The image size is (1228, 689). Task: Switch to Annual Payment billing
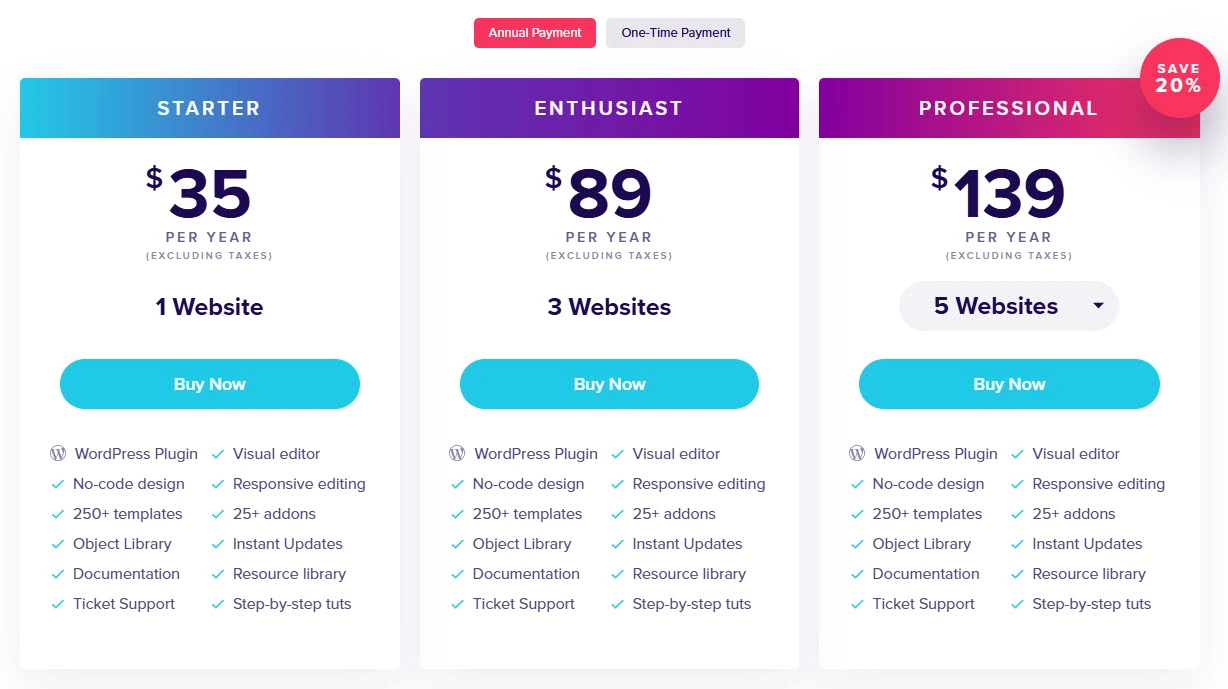click(535, 33)
